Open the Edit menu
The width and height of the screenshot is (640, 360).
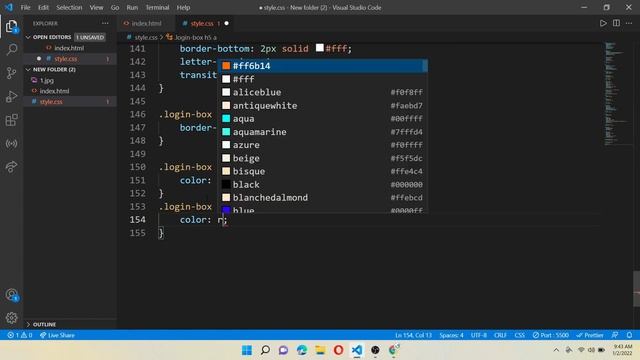43,7
